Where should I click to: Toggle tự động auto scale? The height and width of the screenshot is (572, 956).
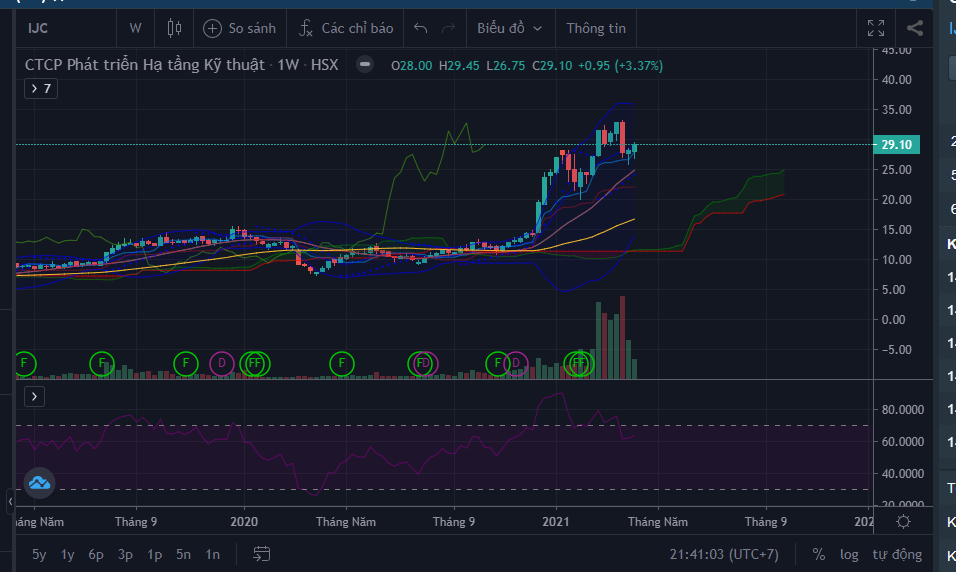[x=897, y=553]
